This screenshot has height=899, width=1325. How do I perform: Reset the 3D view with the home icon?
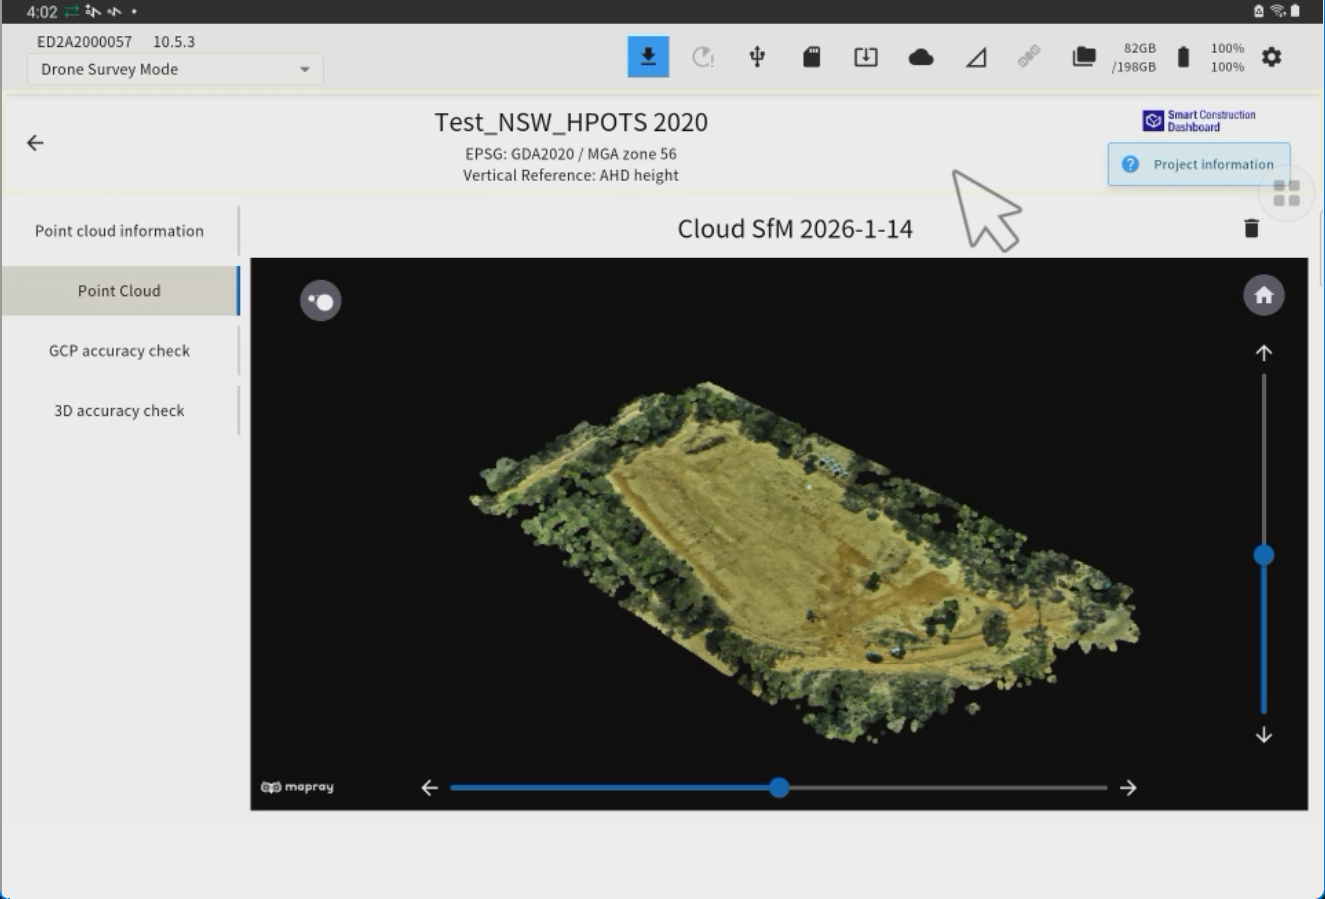[x=1264, y=295]
